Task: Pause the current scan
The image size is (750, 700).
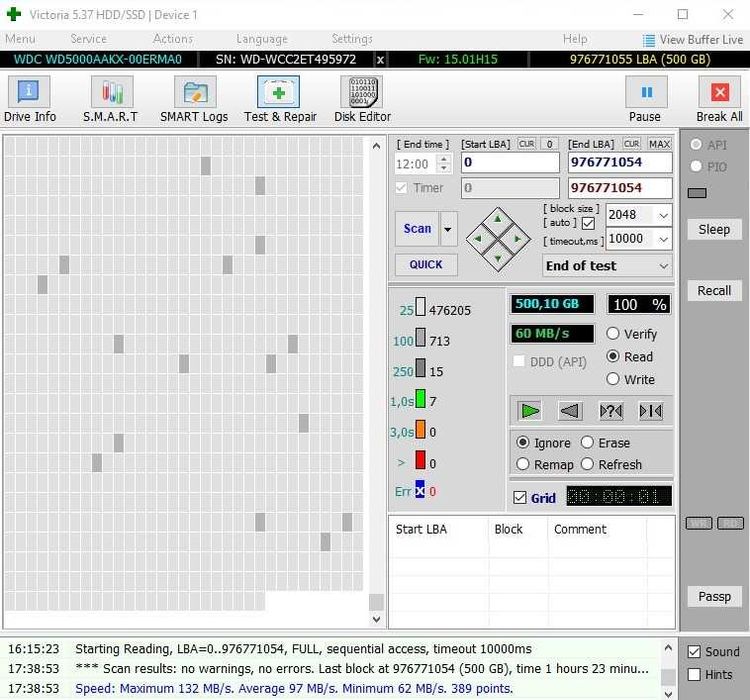Action: [646, 100]
